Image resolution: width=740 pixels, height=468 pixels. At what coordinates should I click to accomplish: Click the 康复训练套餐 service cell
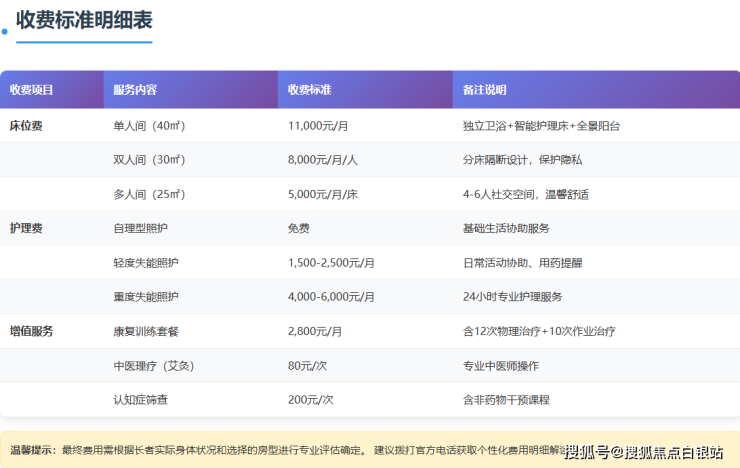point(146,331)
